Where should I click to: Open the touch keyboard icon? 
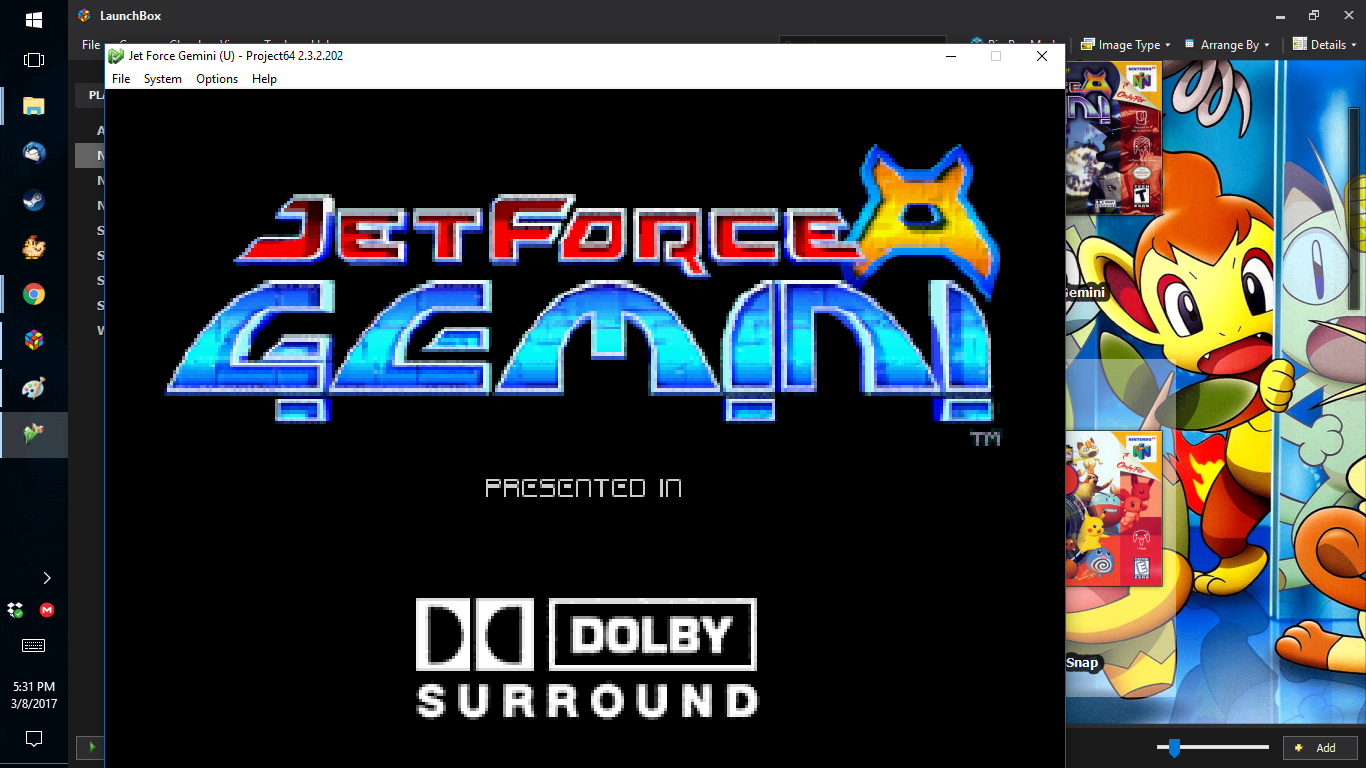coord(34,646)
